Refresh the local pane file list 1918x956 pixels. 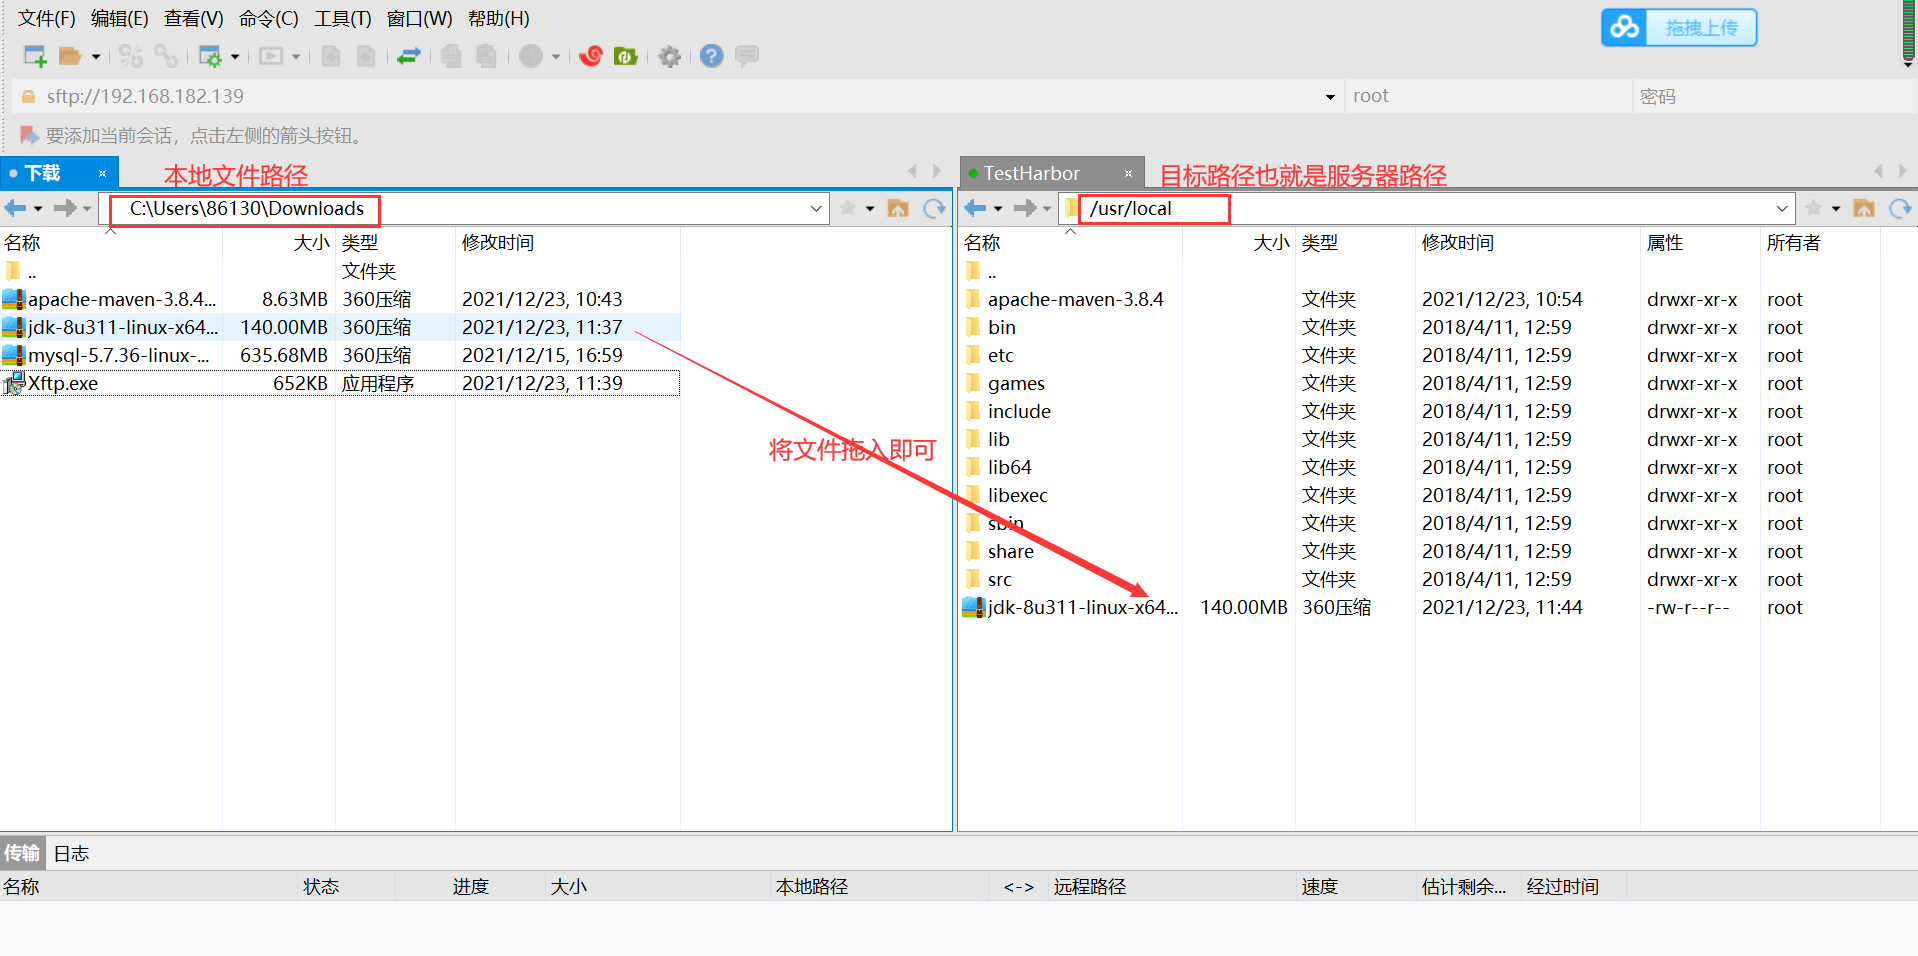click(x=934, y=208)
